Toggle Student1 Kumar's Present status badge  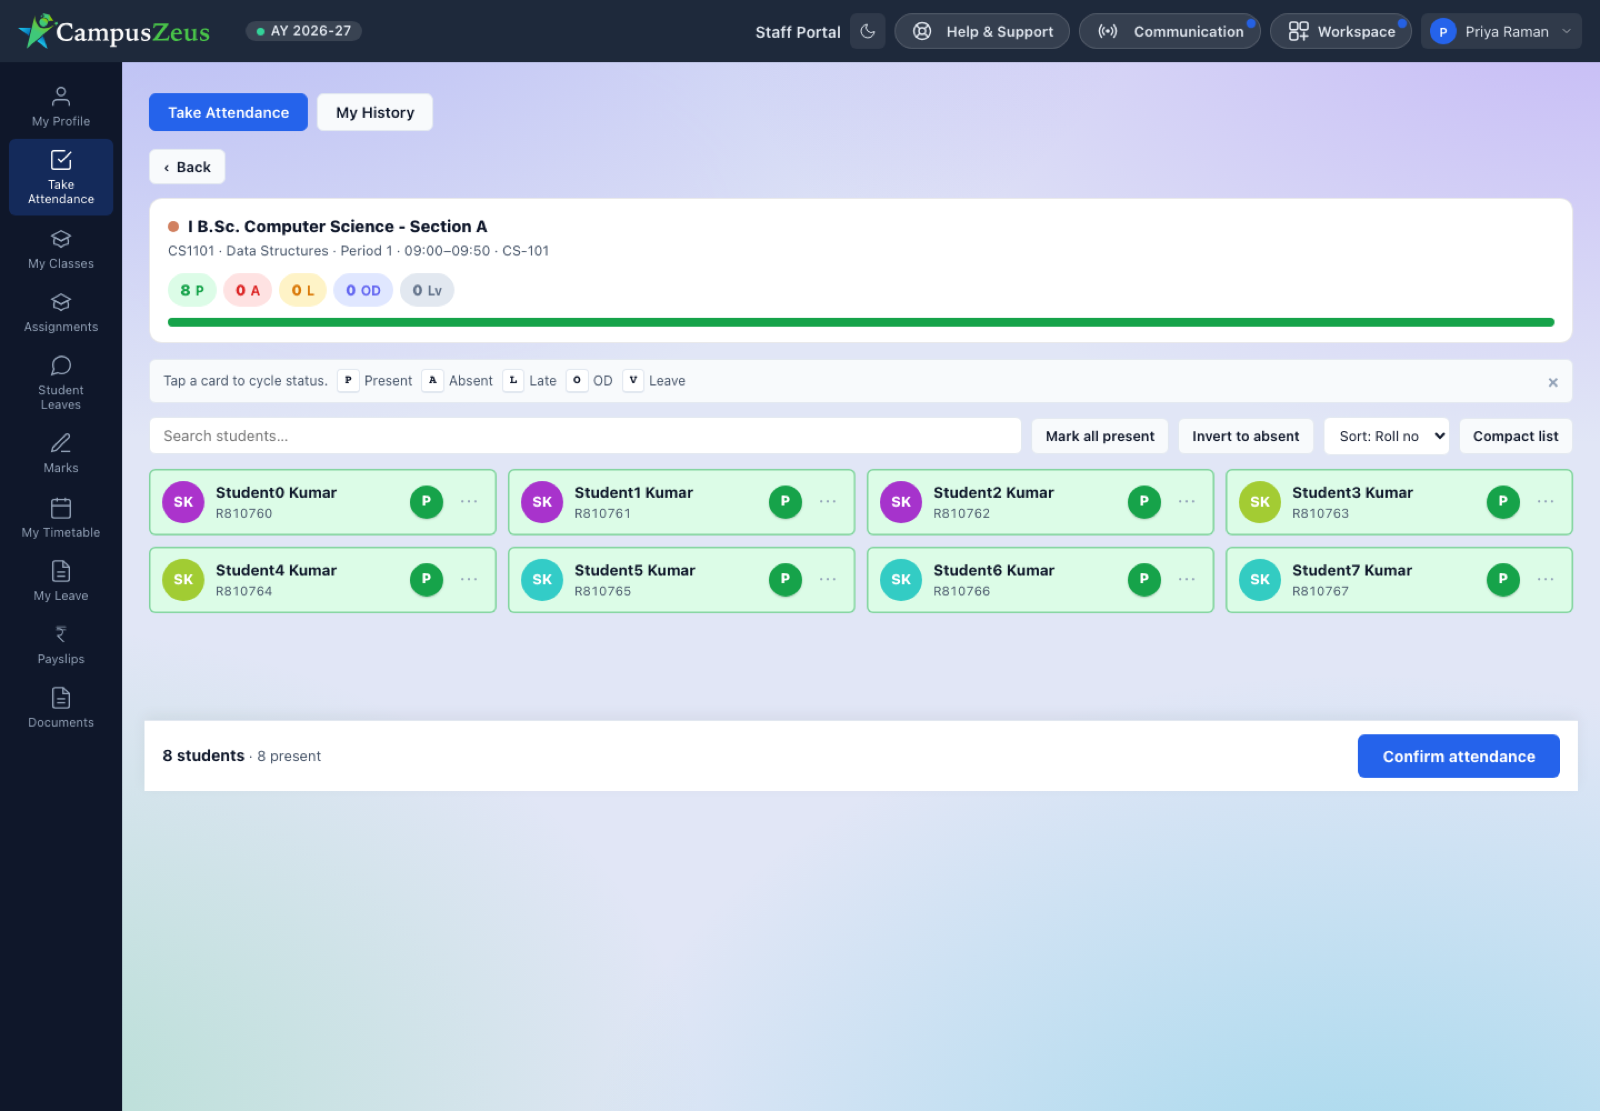pos(785,501)
